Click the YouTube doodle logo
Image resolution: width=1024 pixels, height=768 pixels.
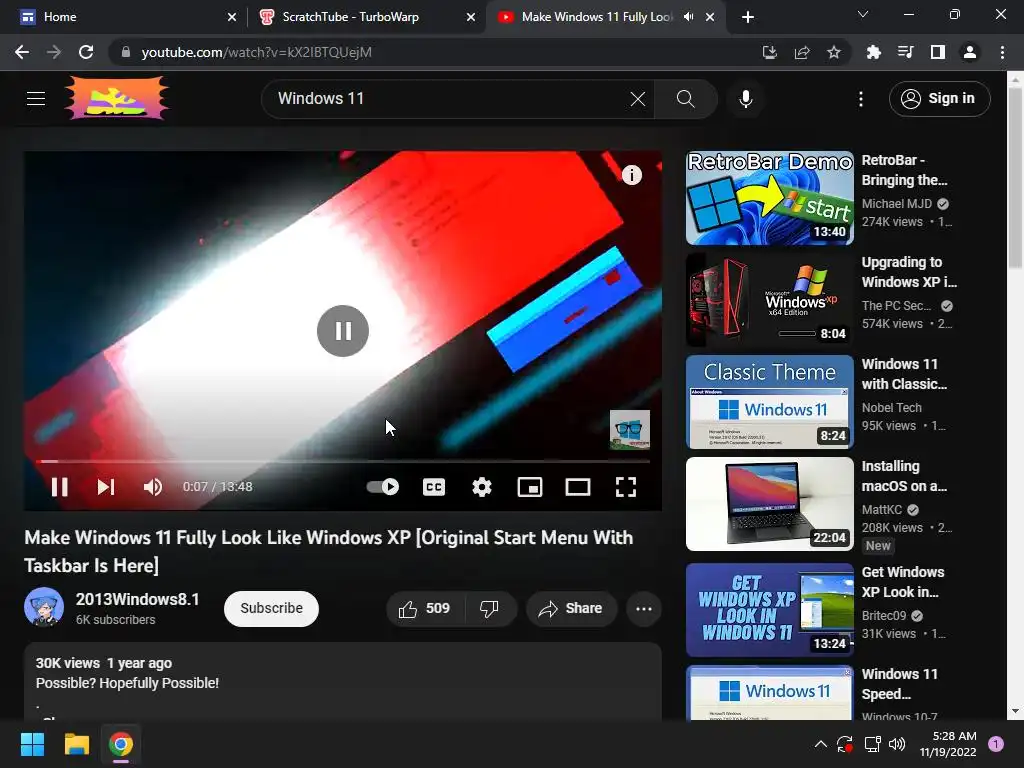pos(116,99)
